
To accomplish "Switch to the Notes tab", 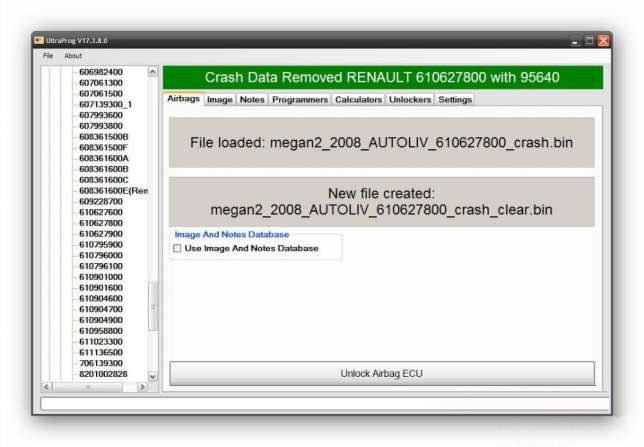I will point(252,100).
